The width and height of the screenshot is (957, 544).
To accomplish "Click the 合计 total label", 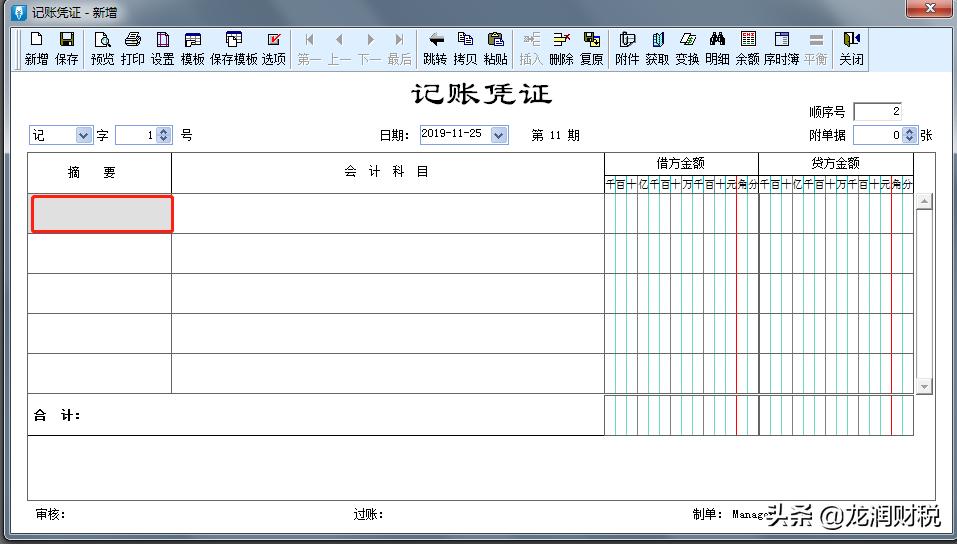I will (x=57, y=415).
